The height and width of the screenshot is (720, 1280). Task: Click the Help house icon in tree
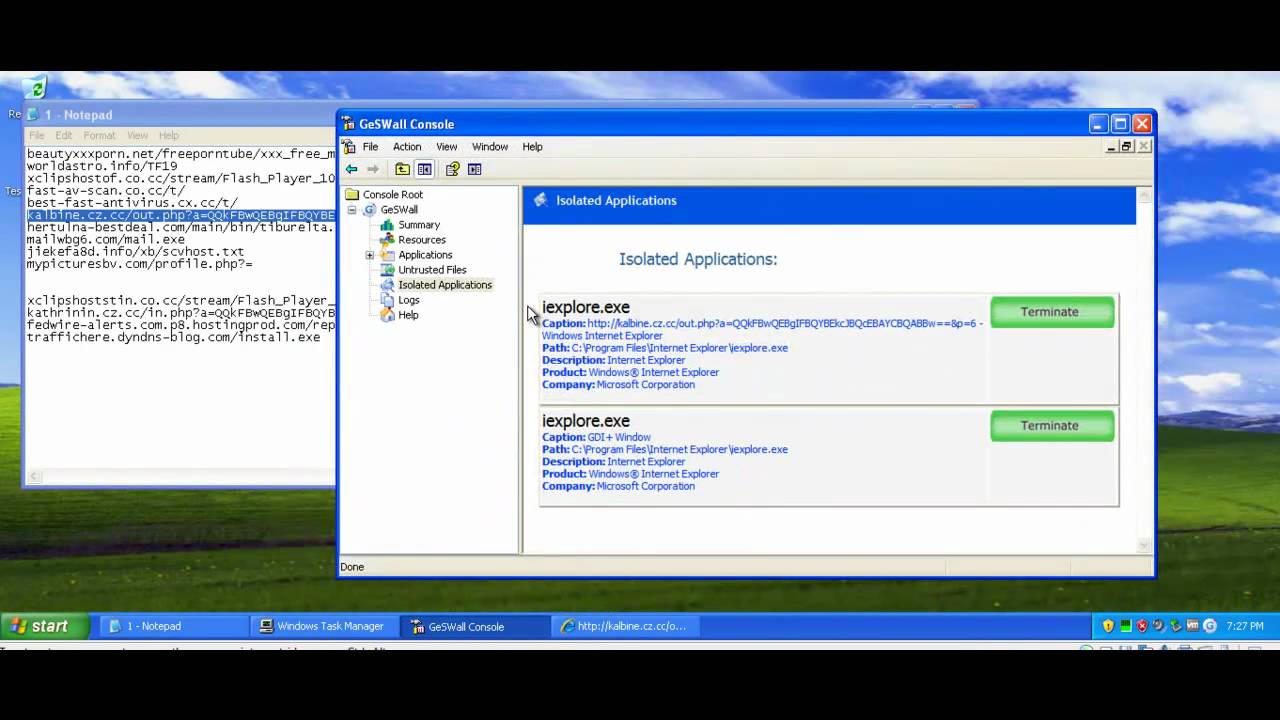pyautogui.click(x=387, y=314)
